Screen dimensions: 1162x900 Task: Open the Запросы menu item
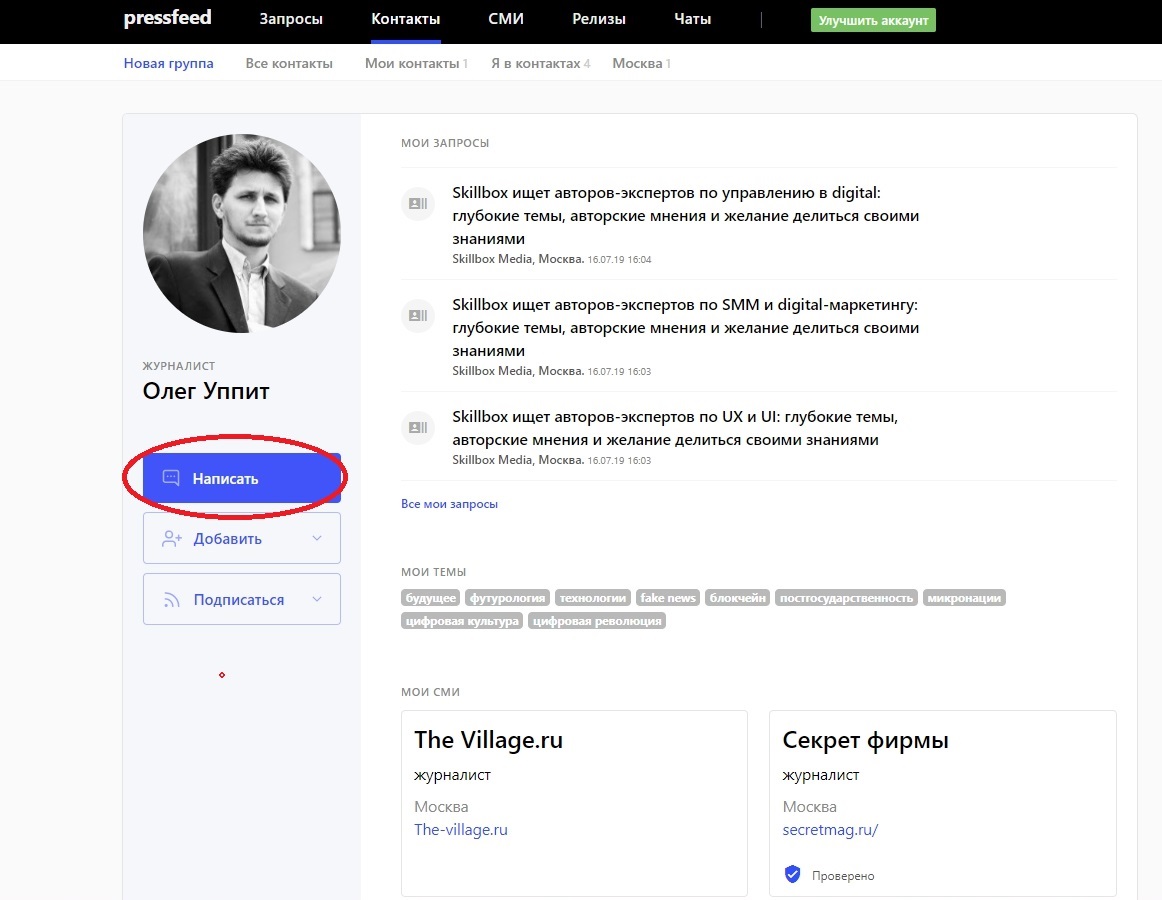coord(290,20)
